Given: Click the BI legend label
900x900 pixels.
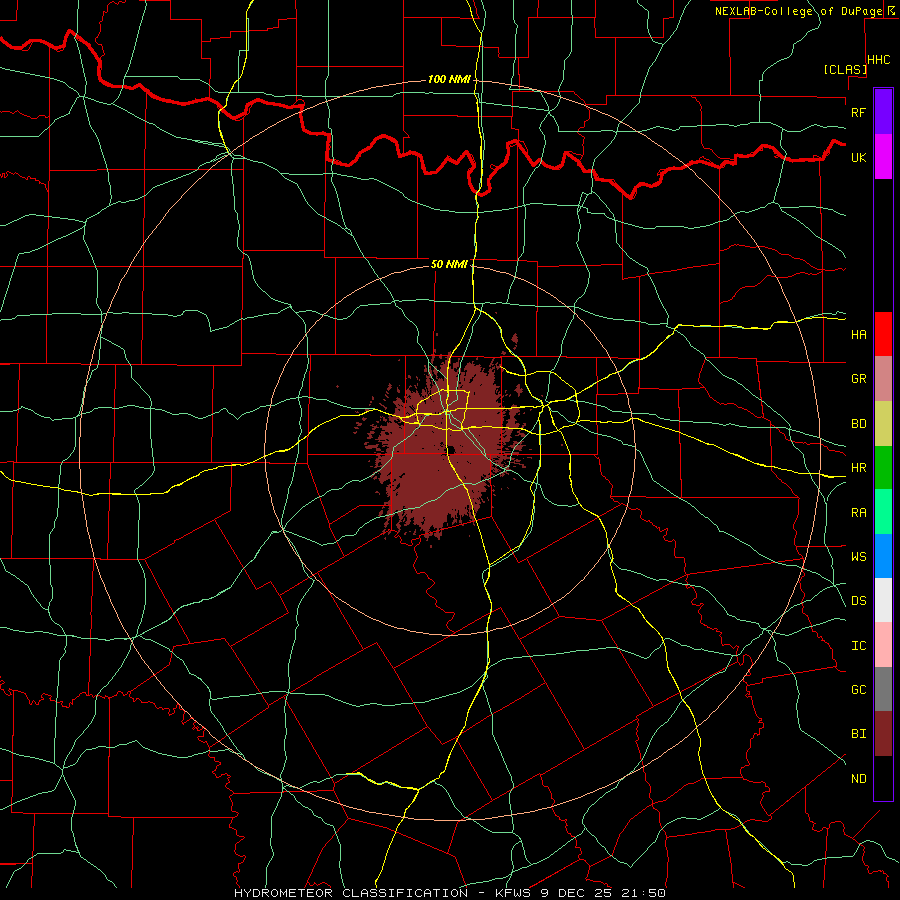Looking at the screenshot, I should point(858,734).
